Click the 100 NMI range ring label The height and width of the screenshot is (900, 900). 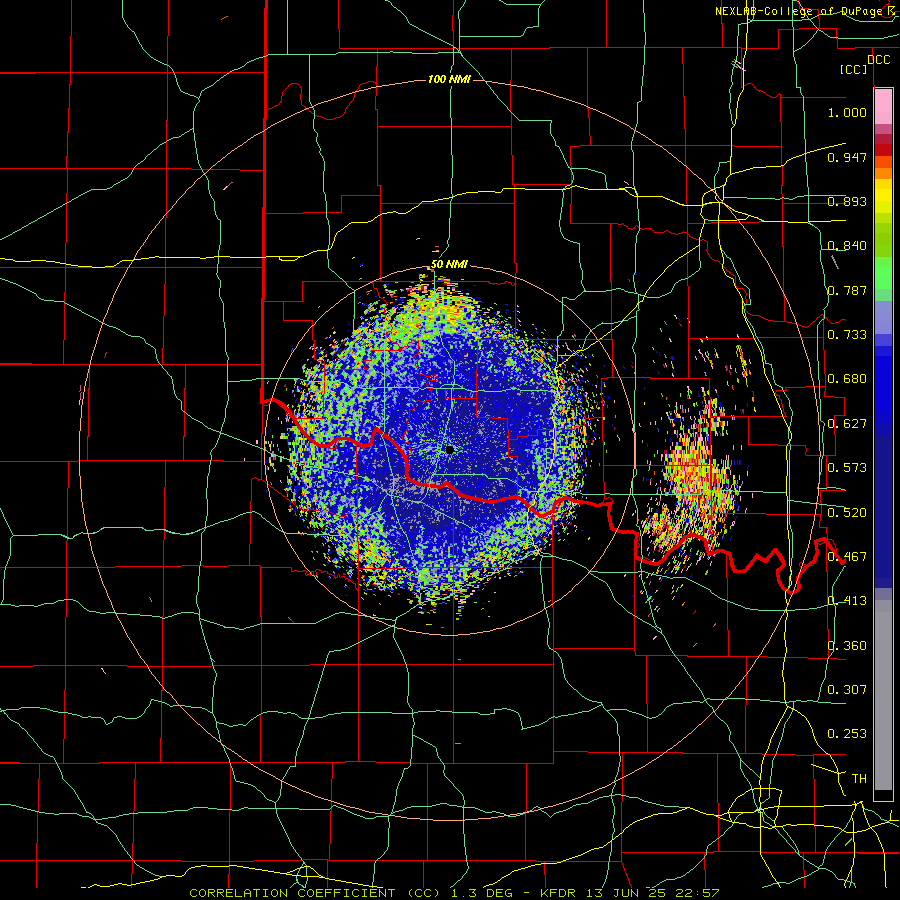click(449, 79)
